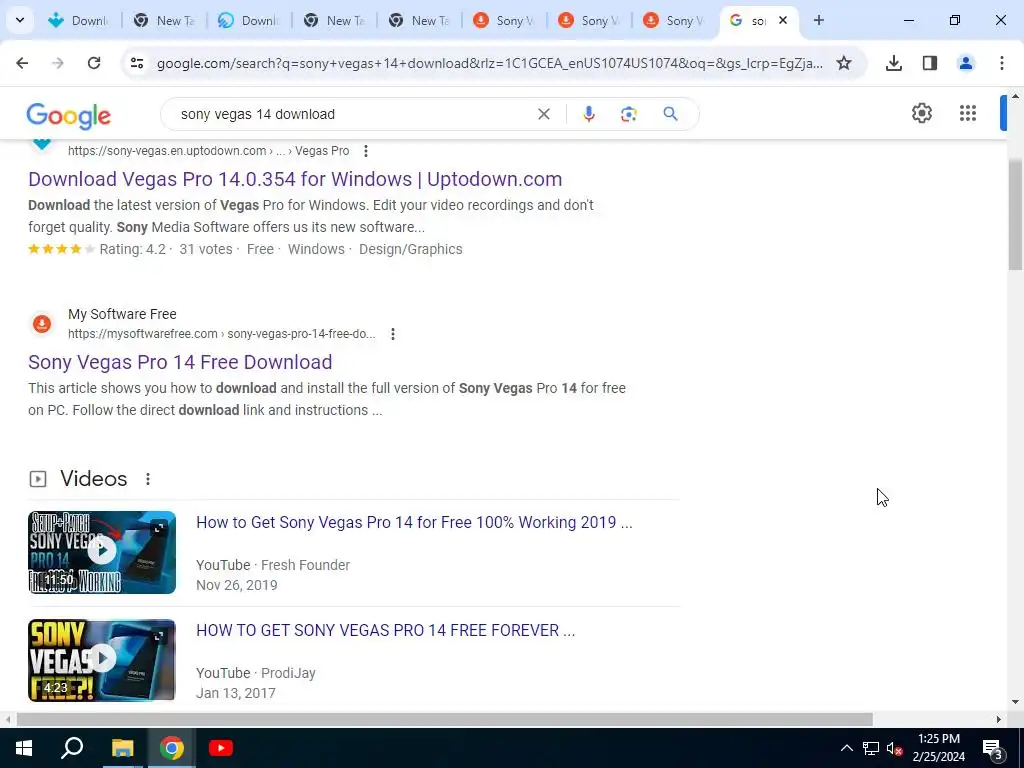
Task: Open more options for Uptodown result
Action: [x=366, y=151]
